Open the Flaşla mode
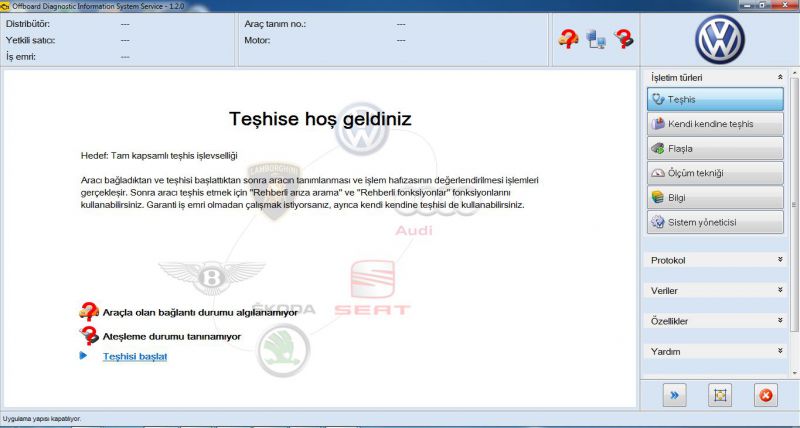Viewport: 800px width, 428px height. (715, 148)
